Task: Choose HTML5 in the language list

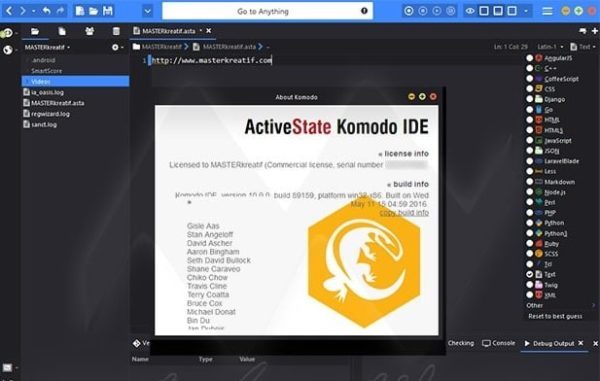Action: click(x=553, y=130)
